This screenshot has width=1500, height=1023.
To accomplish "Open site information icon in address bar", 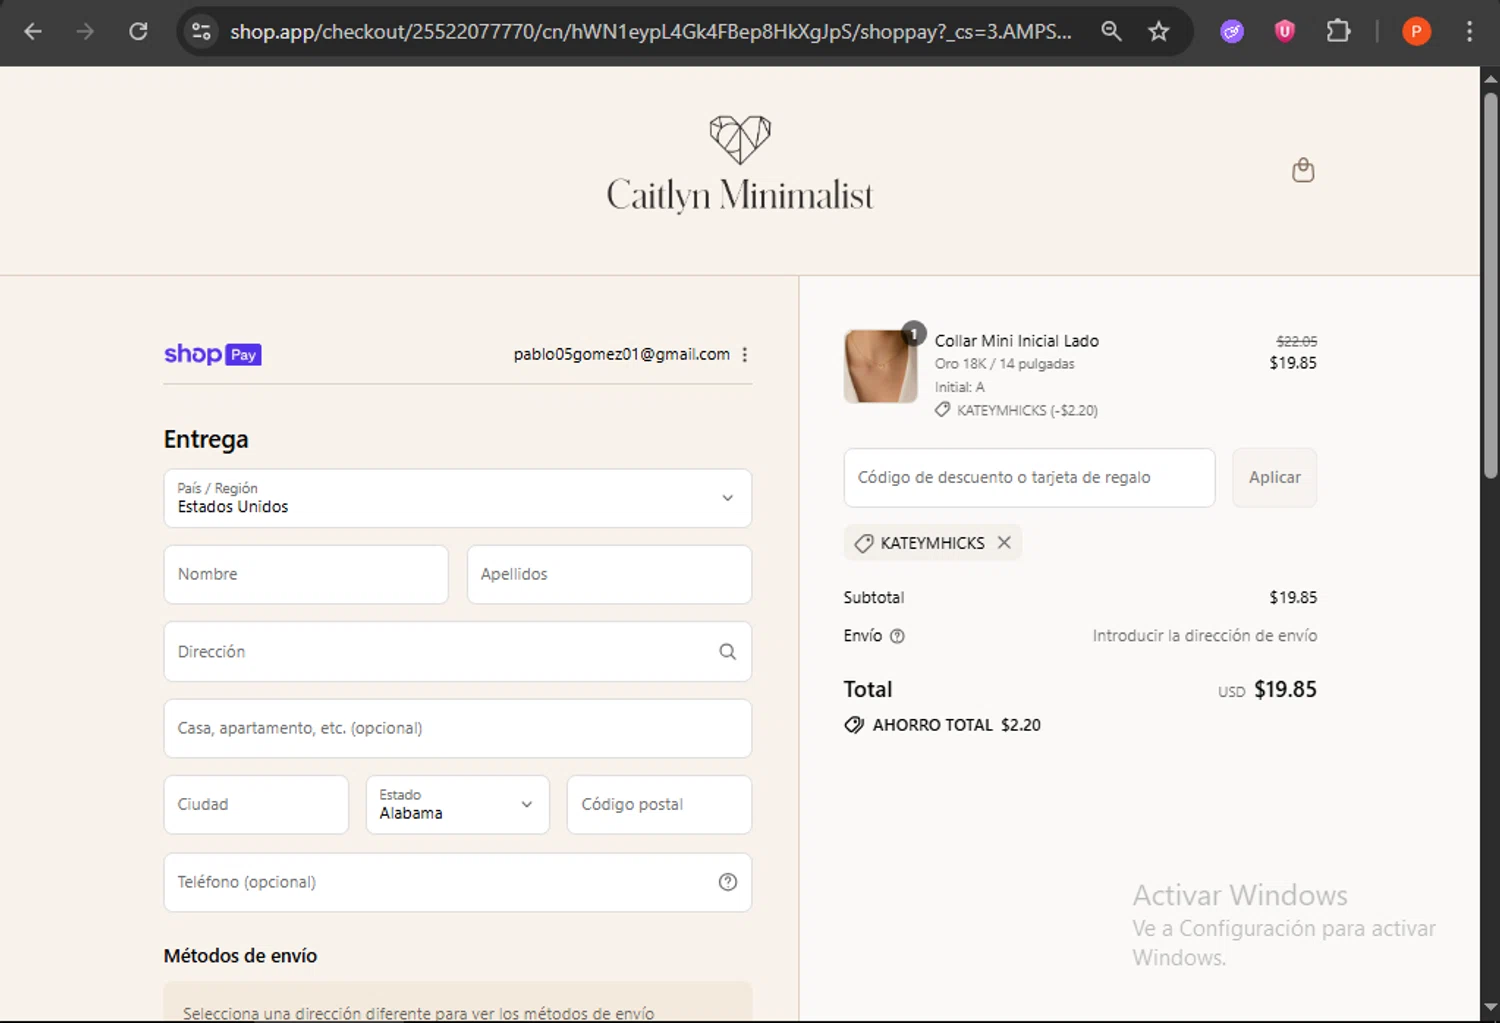I will point(201,31).
